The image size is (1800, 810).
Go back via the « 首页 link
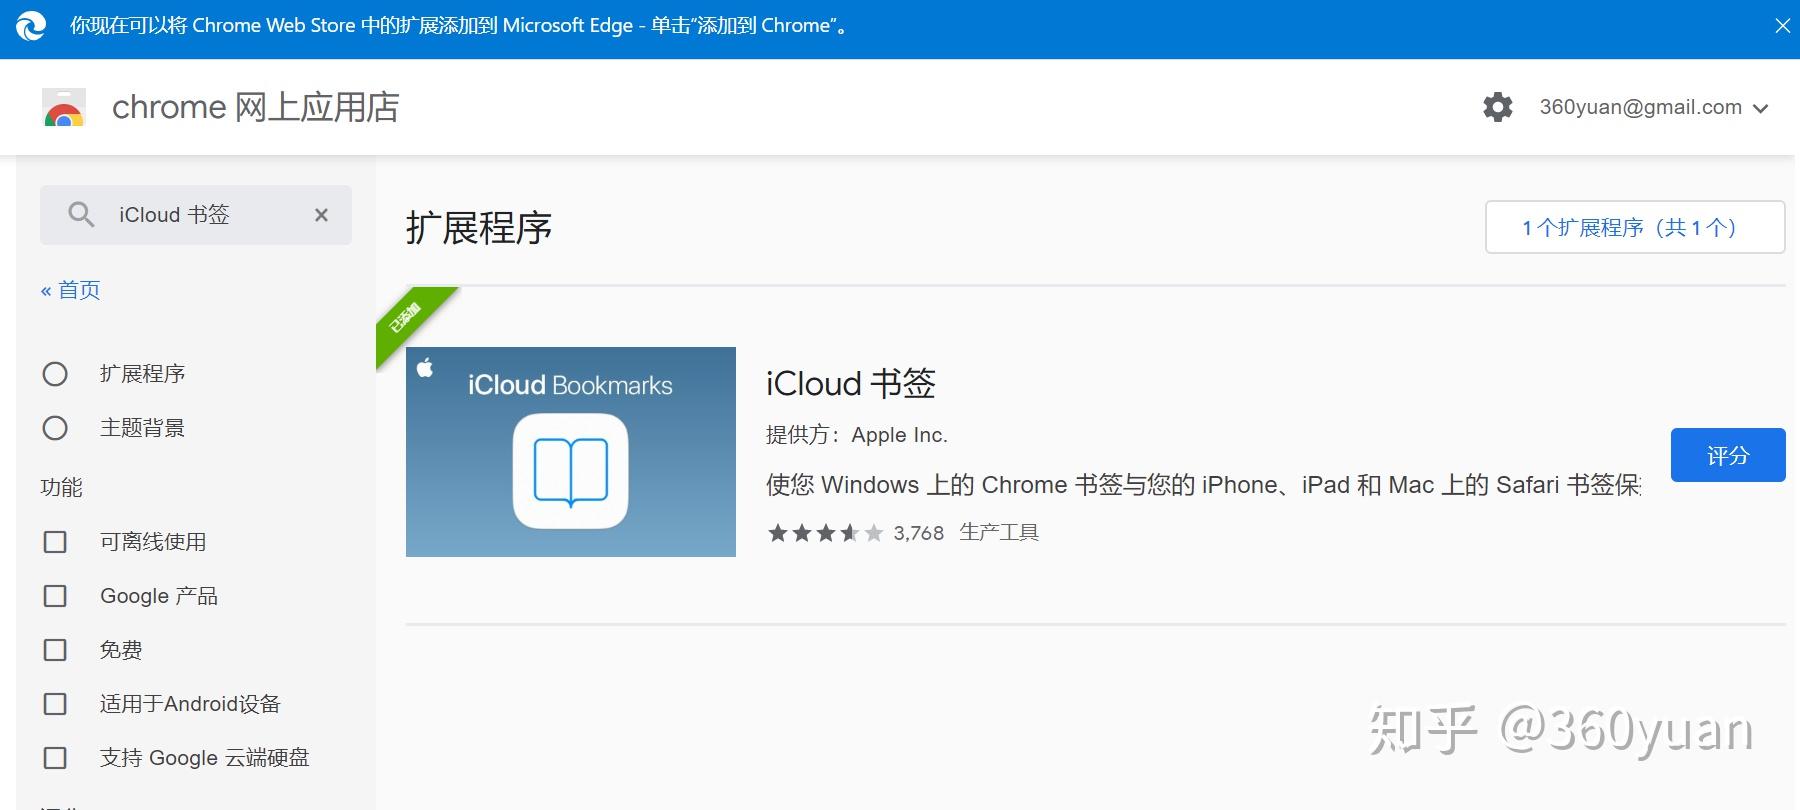click(70, 290)
